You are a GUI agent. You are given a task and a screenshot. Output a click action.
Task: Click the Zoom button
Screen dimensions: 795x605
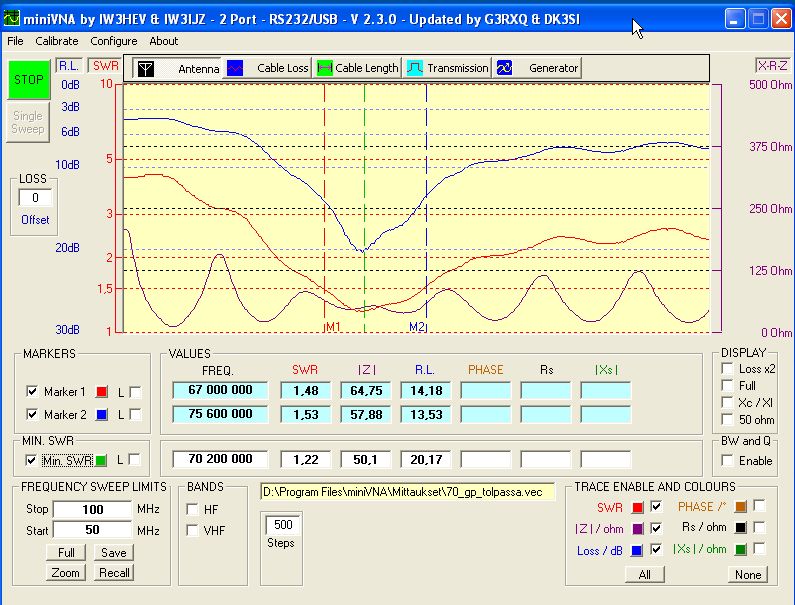pyautogui.click(x=66, y=573)
